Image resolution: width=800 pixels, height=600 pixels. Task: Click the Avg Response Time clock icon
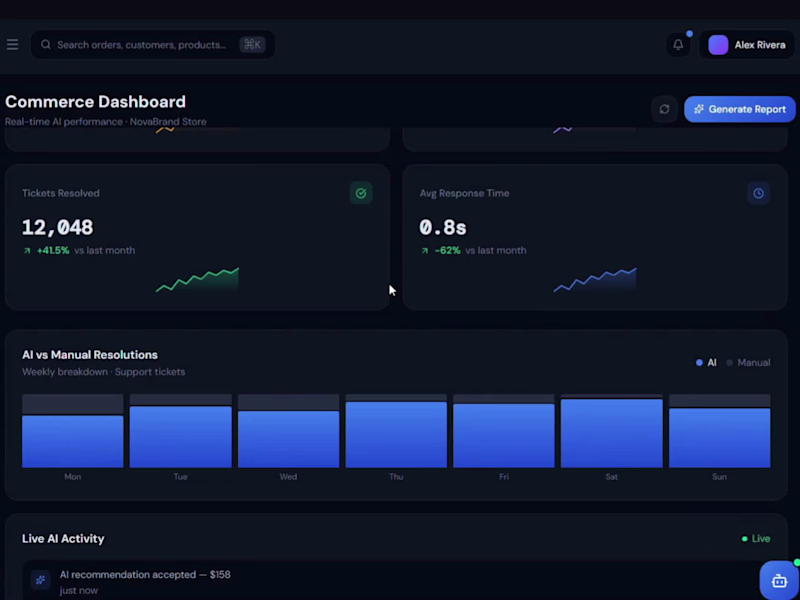[758, 193]
